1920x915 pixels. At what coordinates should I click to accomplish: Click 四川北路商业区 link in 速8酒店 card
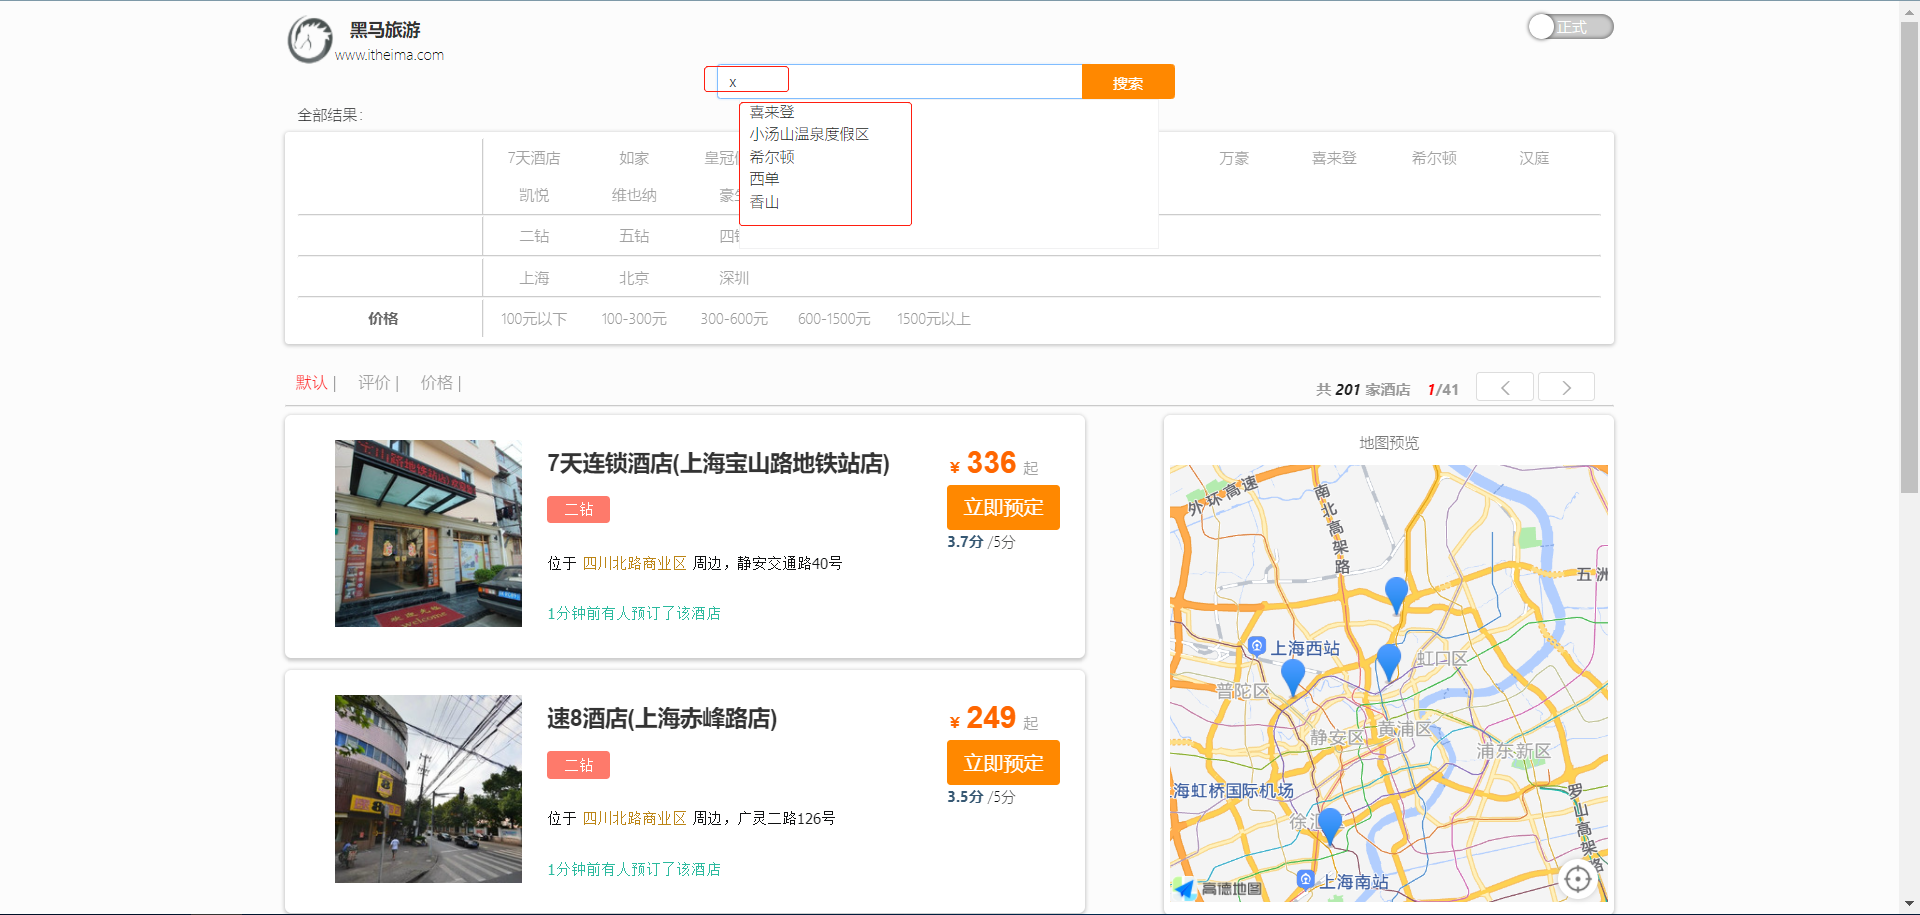point(634,818)
